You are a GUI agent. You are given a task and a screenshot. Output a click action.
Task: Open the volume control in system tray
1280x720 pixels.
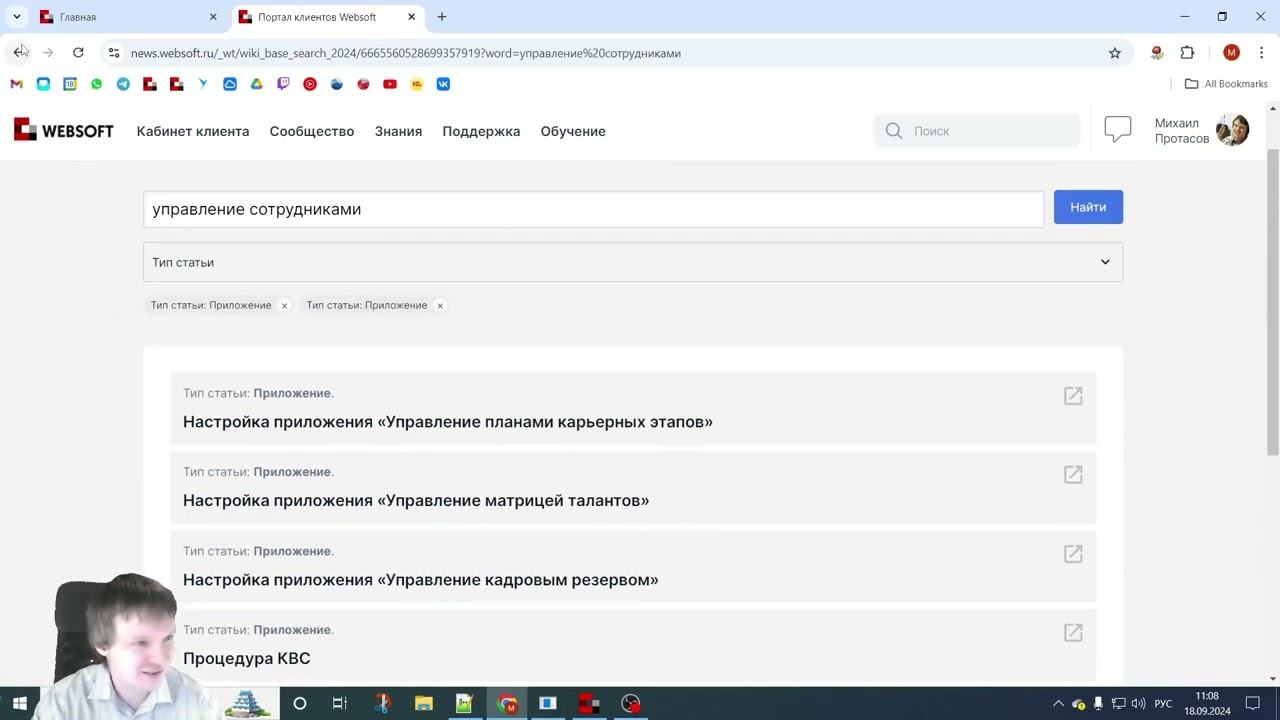pyautogui.click(x=1138, y=704)
